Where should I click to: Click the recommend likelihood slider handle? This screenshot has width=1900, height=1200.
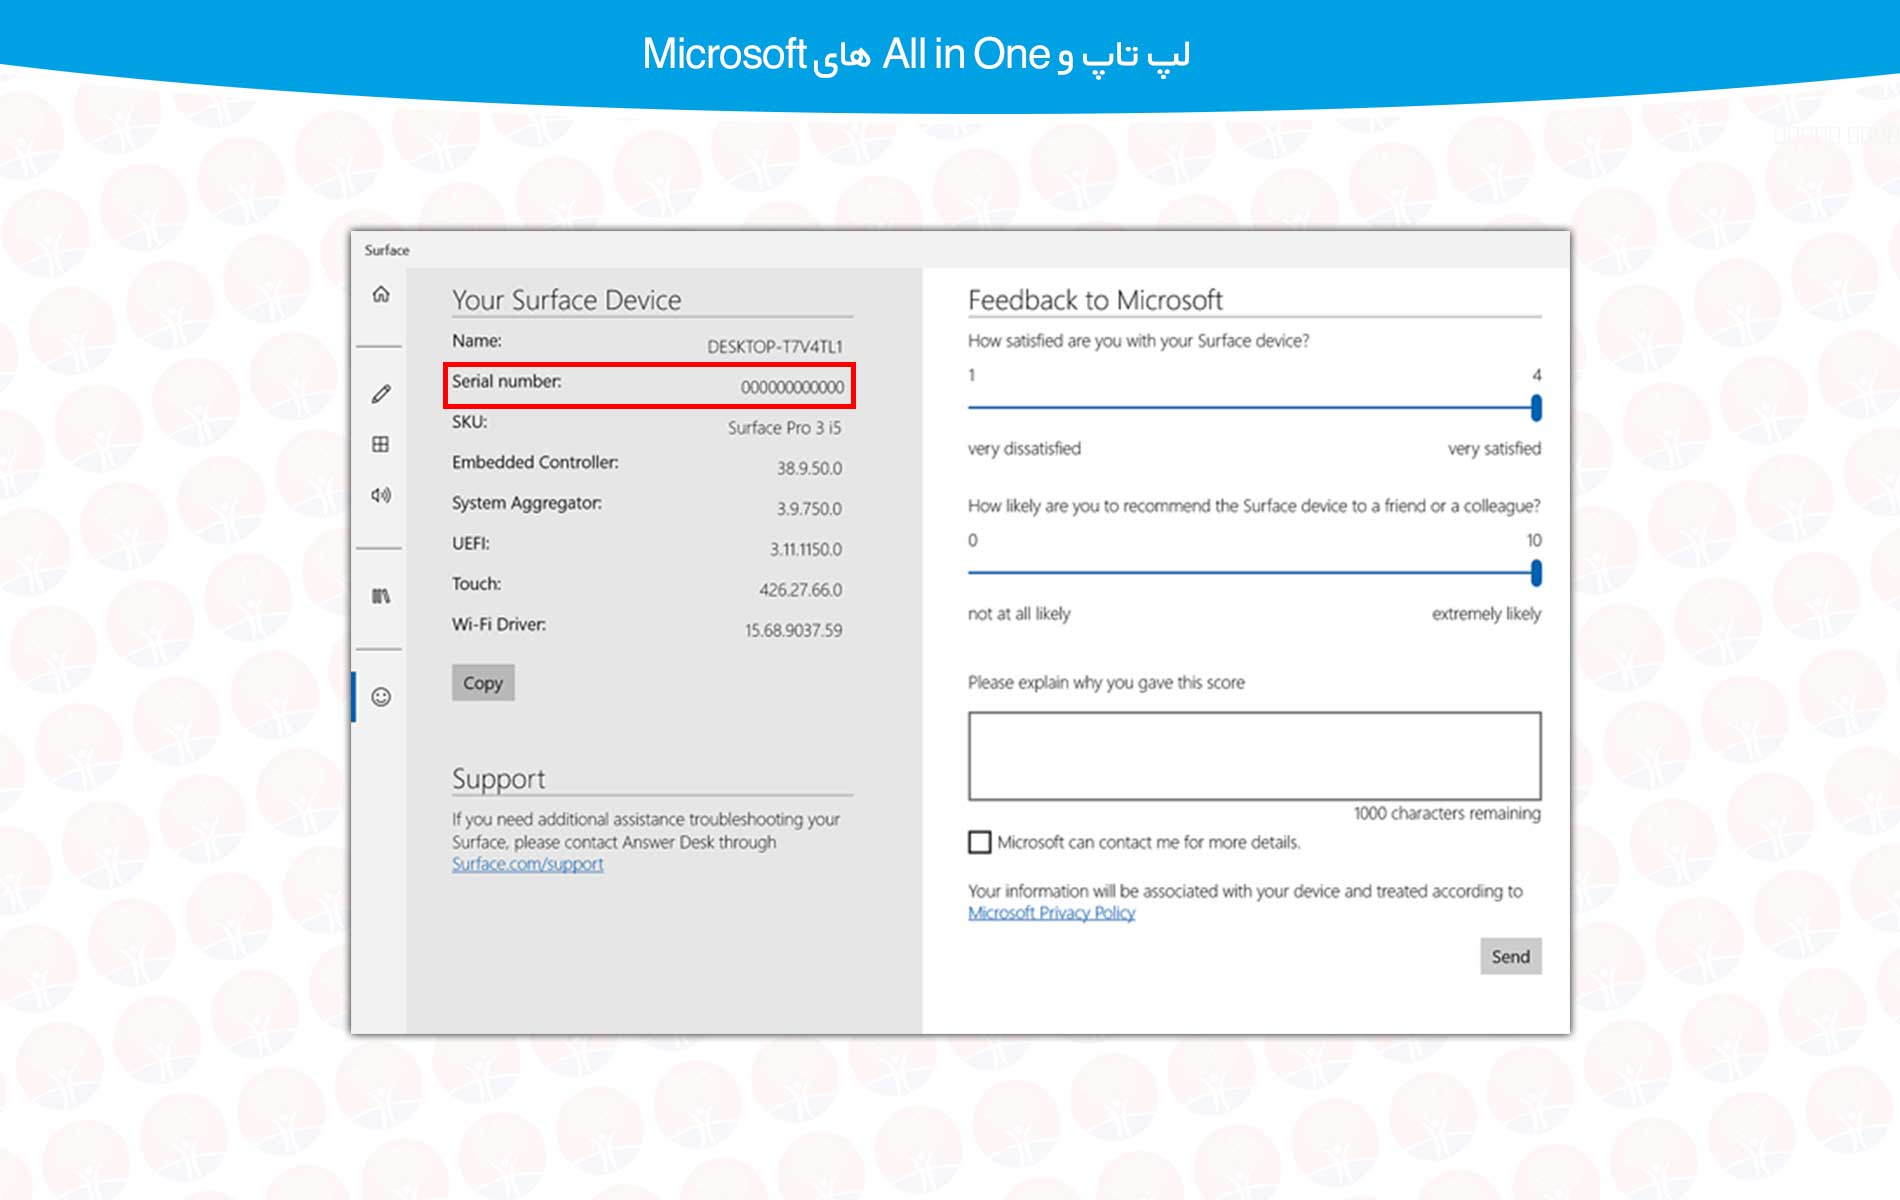pos(1536,573)
